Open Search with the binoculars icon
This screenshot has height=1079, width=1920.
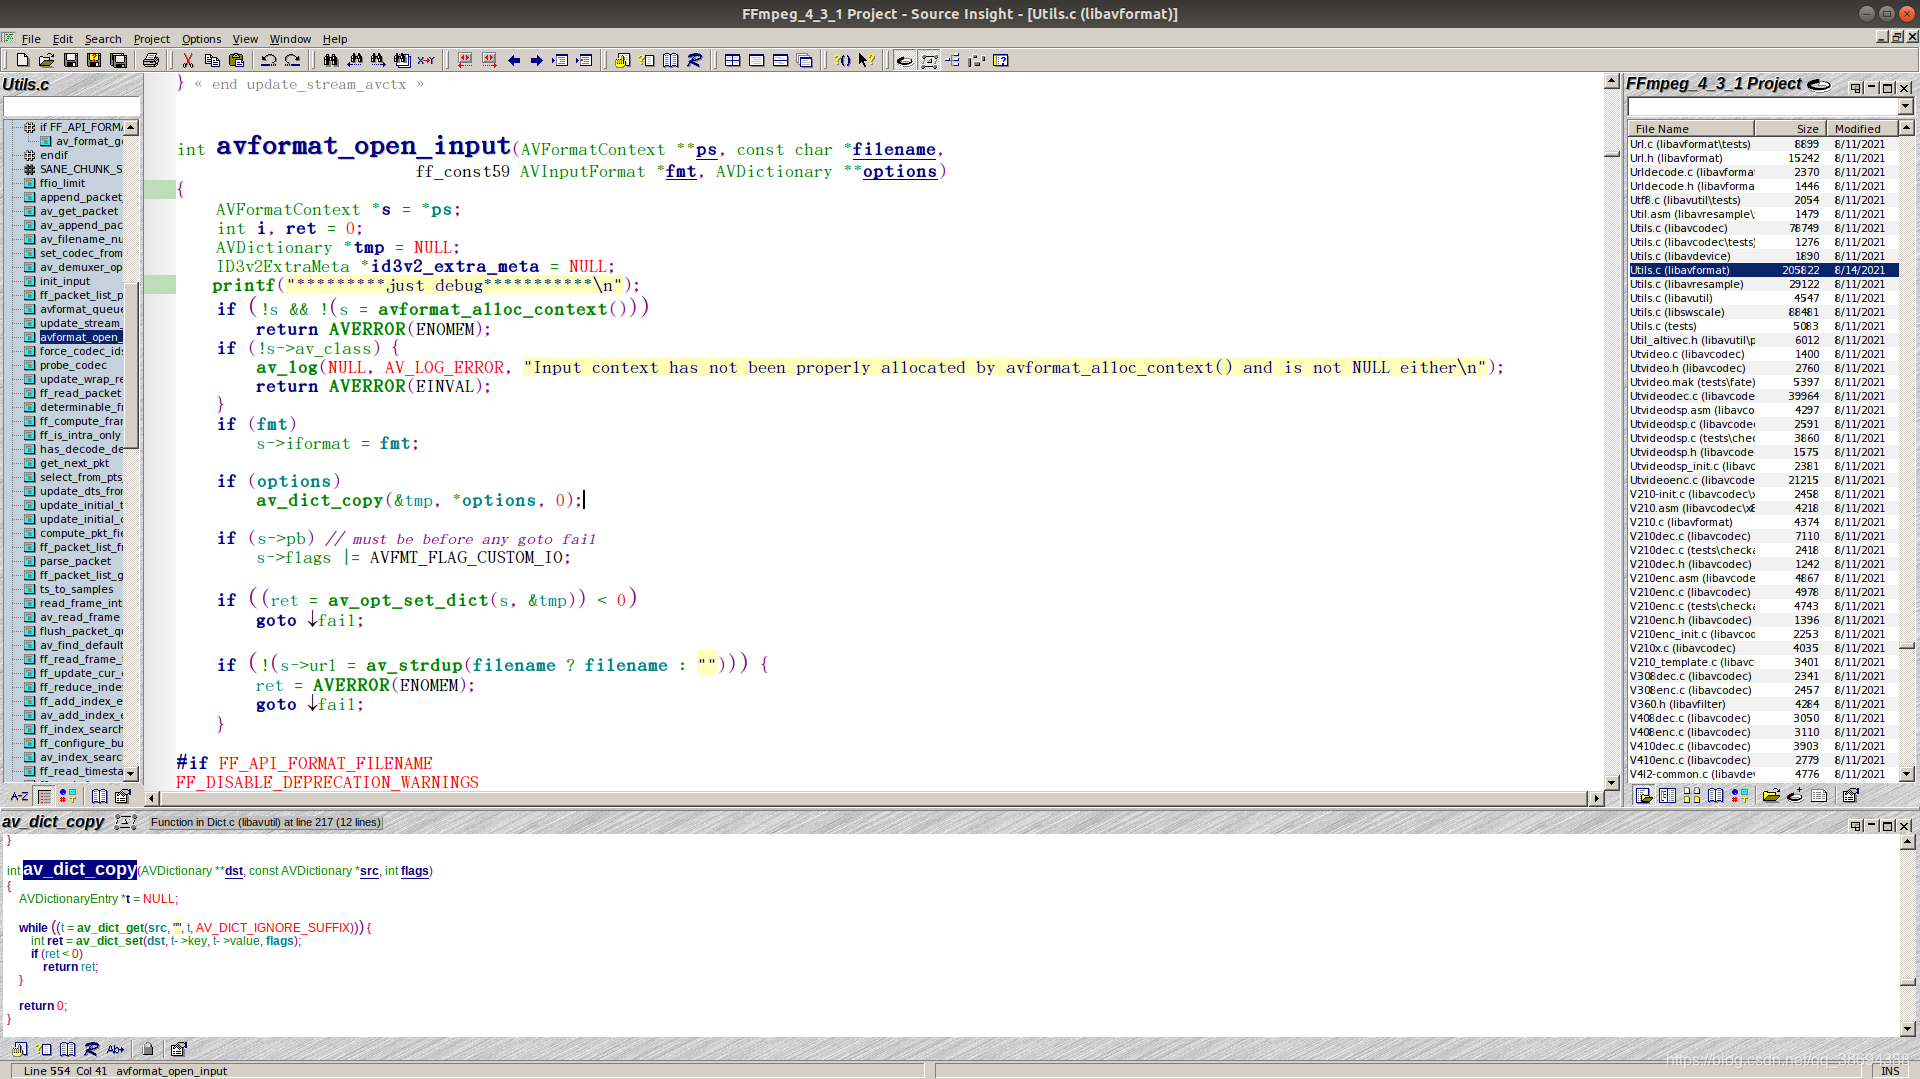click(331, 60)
